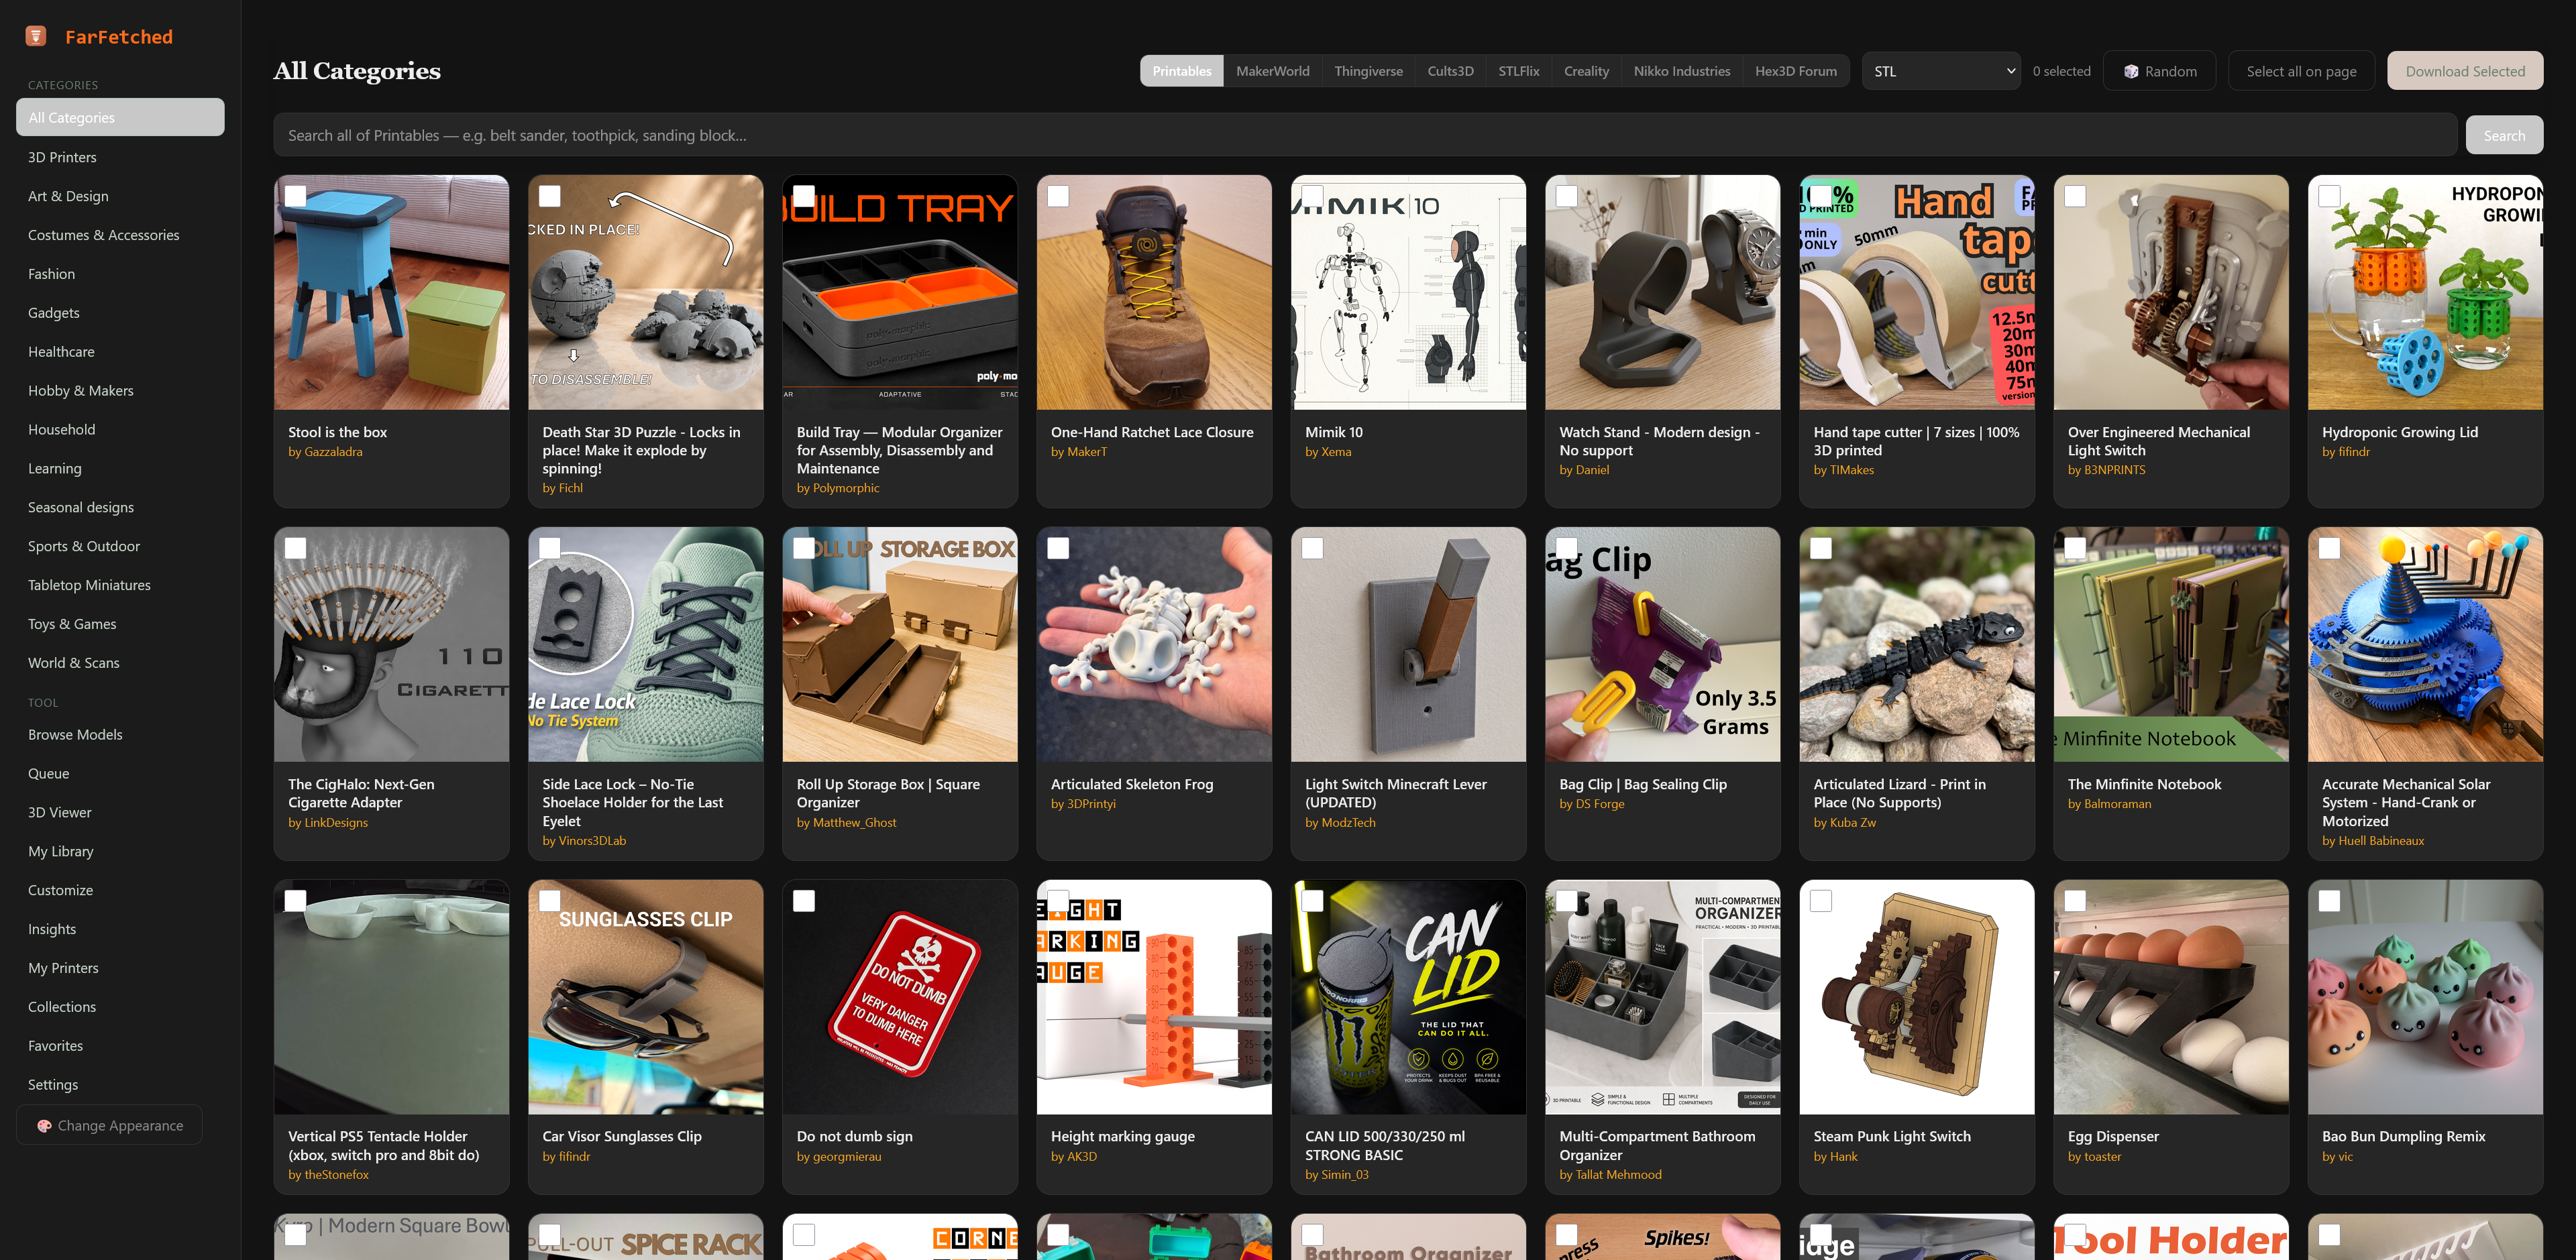Switch to the Cults3D source tab
The width and height of the screenshot is (2576, 1260).
click(x=1450, y=71)
